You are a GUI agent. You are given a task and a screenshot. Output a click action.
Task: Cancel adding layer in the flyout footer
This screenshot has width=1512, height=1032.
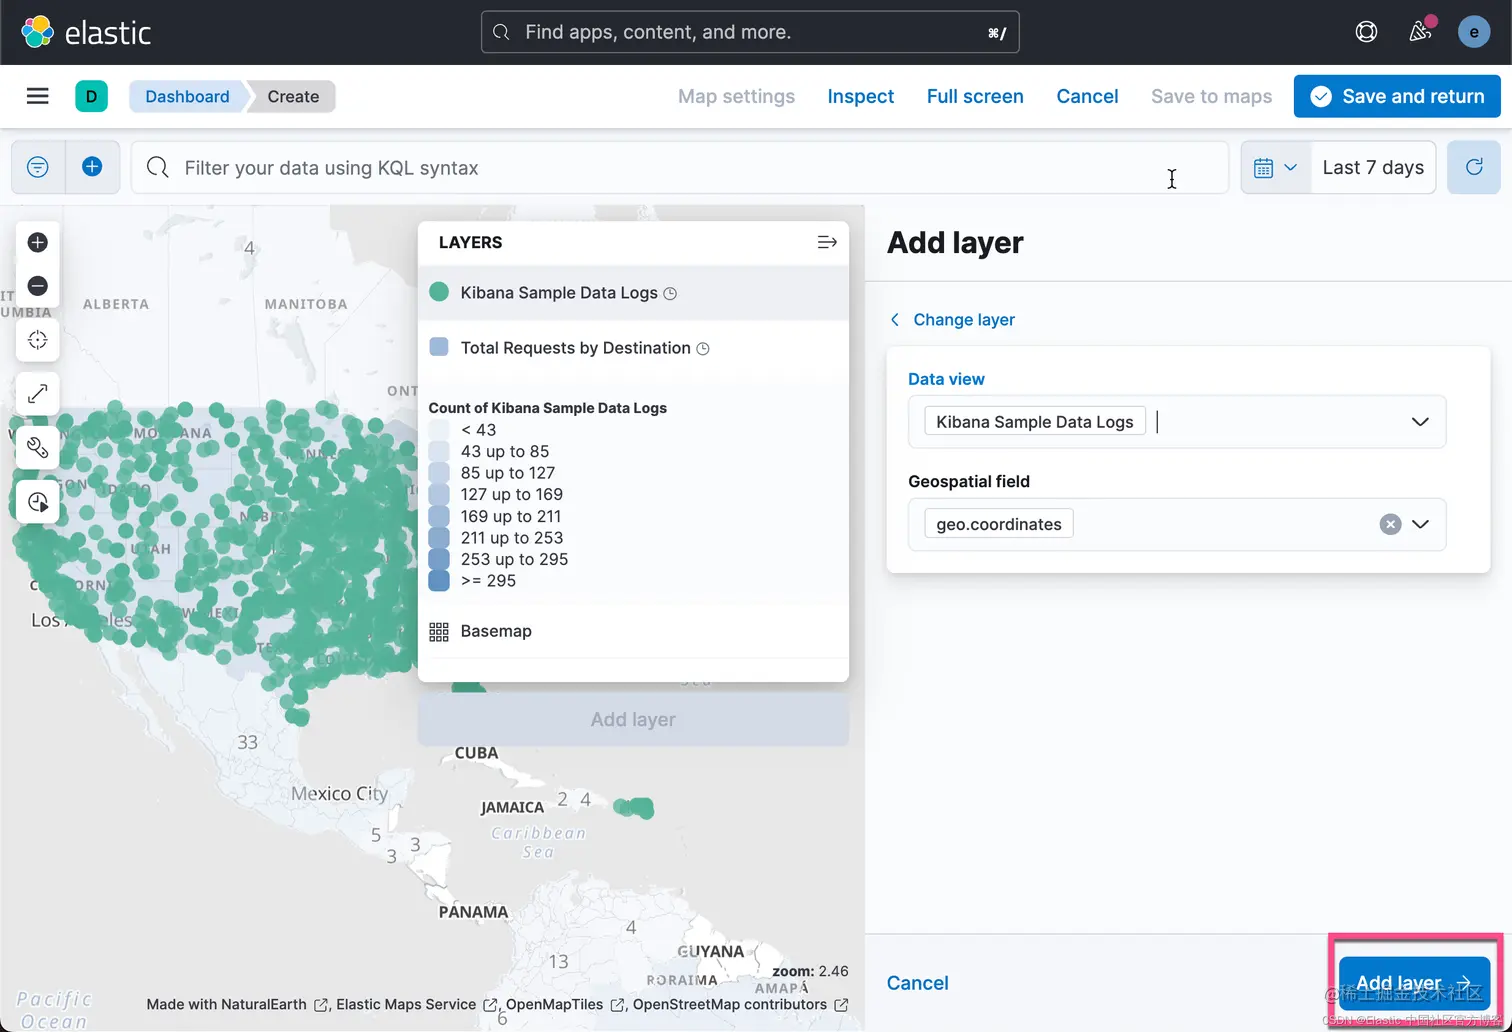pos(917,983)
